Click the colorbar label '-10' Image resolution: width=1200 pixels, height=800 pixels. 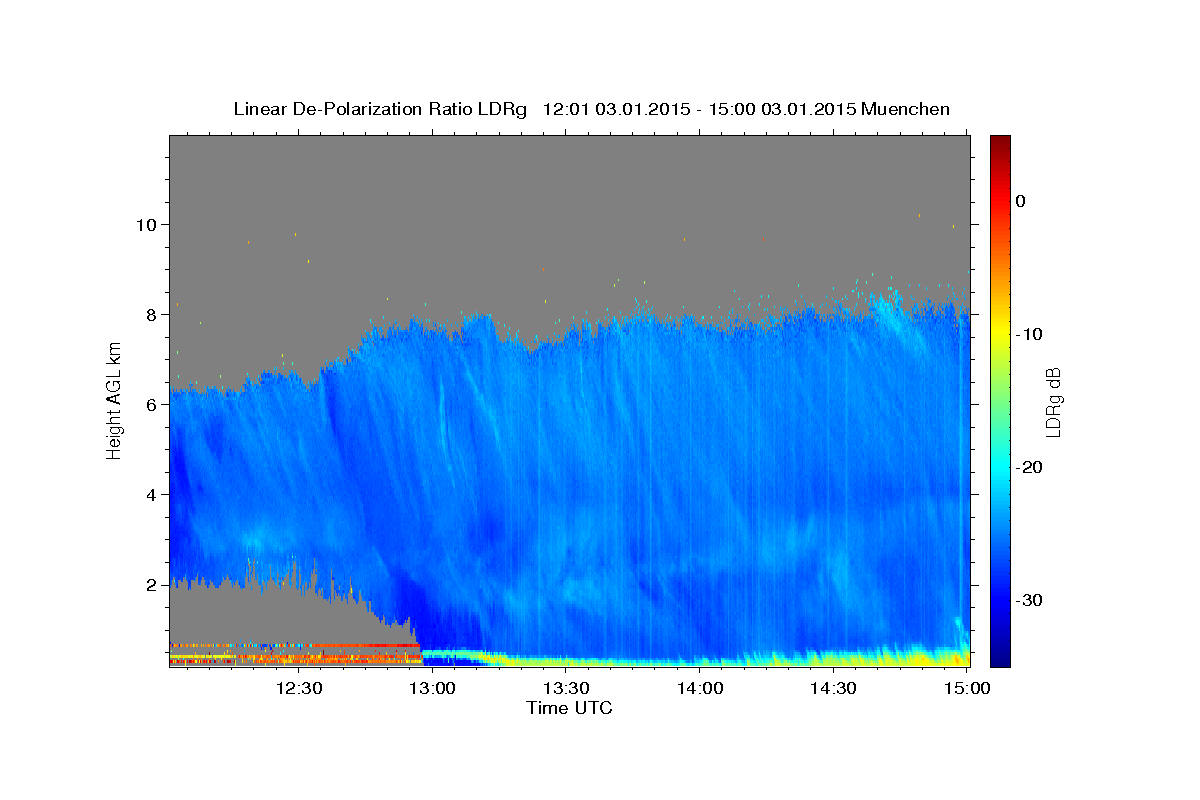coord(1030,334)
